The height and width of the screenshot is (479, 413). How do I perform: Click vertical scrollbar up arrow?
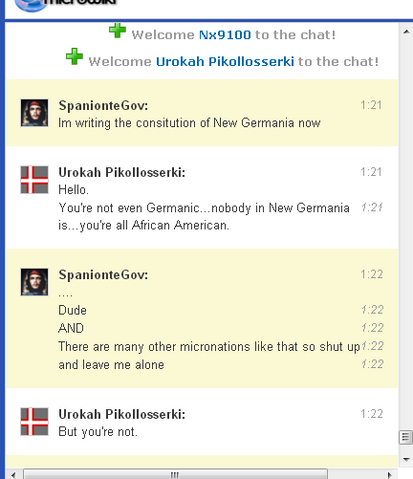tap(406, 32)
